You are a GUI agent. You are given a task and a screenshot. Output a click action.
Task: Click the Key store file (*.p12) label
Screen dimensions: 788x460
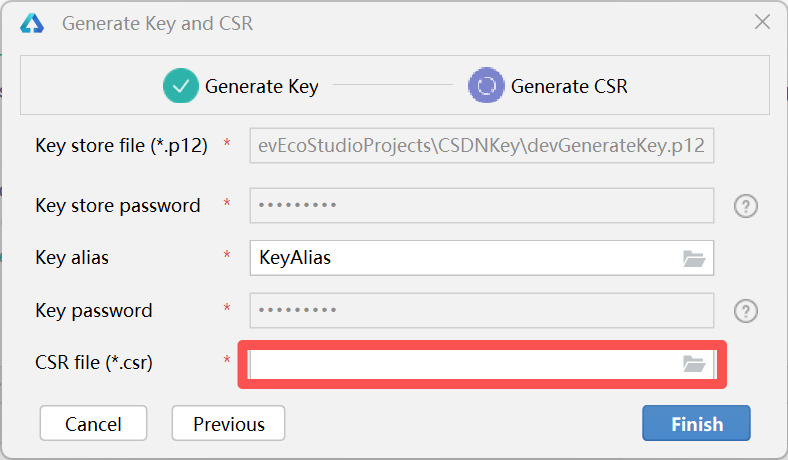[121, 146]
